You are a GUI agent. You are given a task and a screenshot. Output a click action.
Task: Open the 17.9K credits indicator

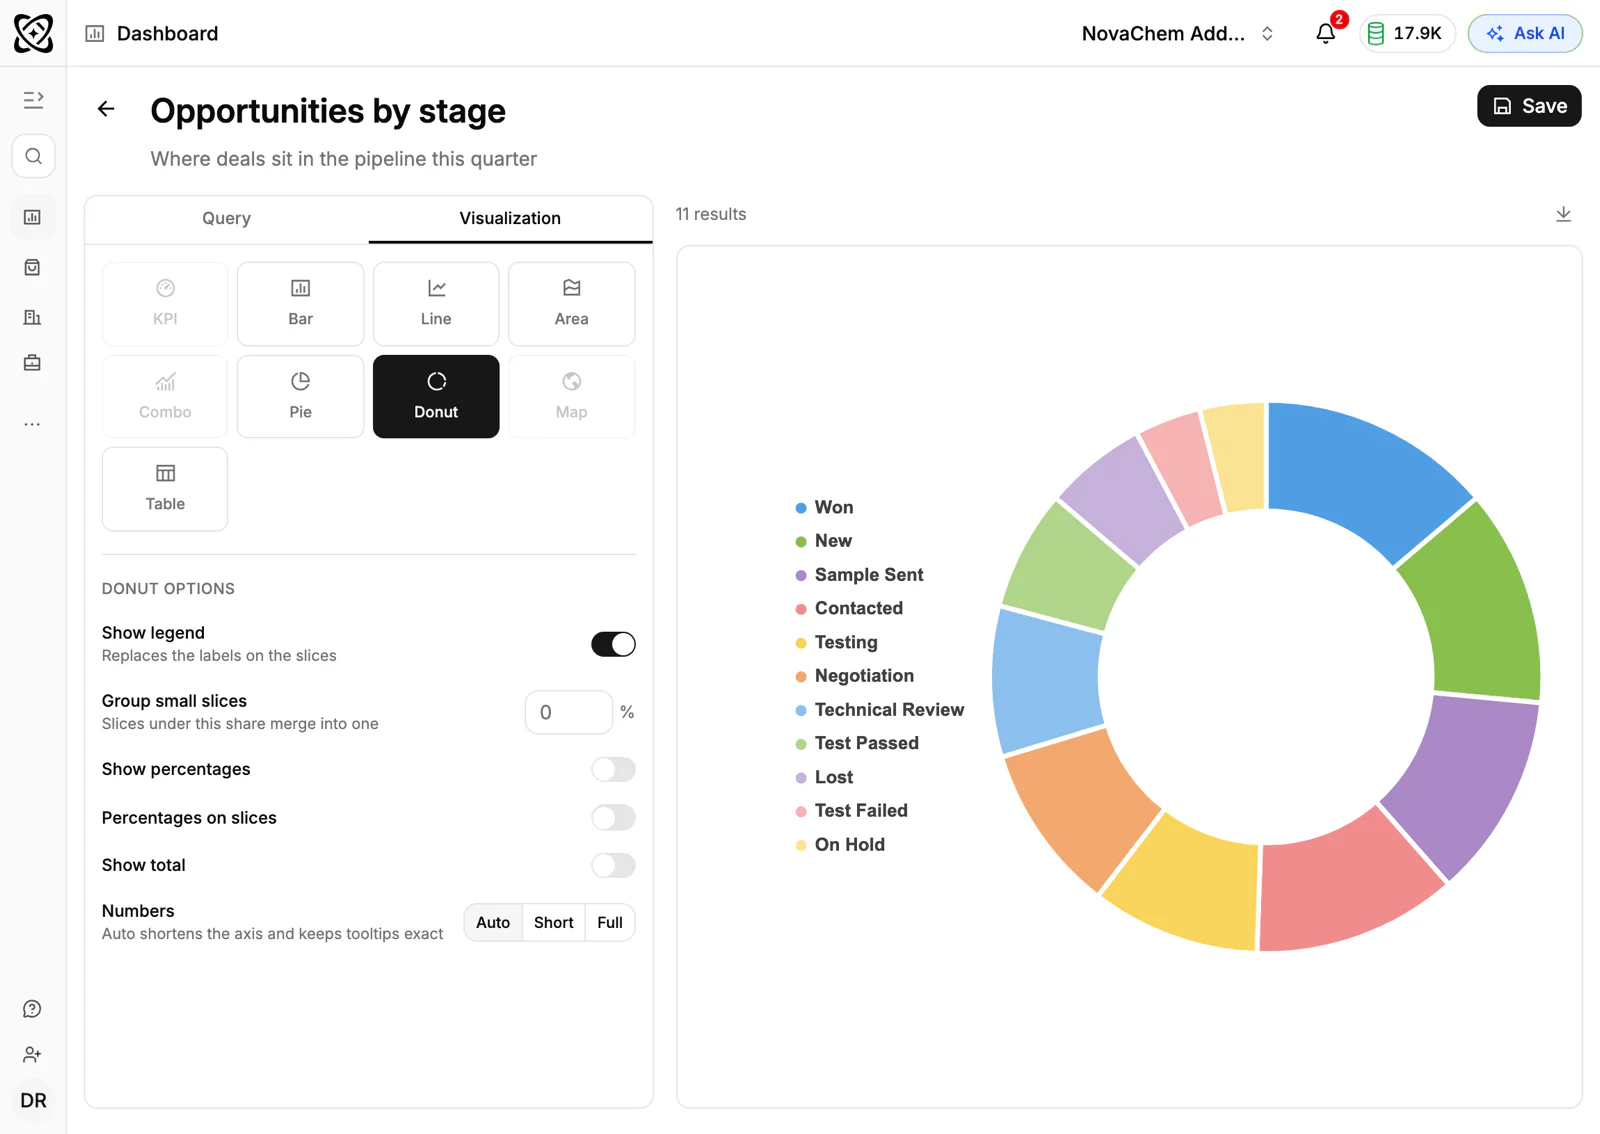click(1406, 33)
